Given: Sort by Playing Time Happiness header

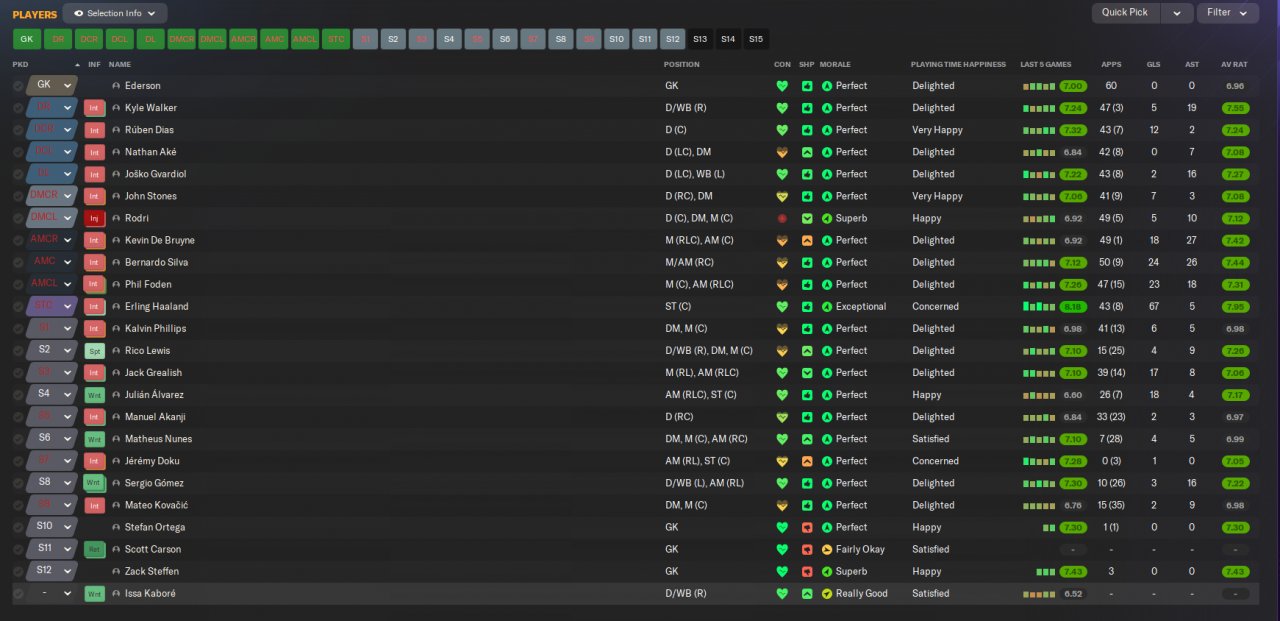Looking at the screenshot, I should [958, 64].
